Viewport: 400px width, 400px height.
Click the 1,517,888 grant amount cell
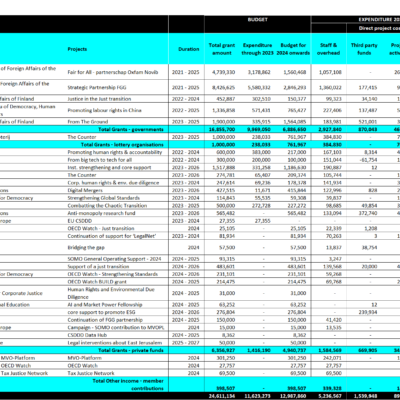(224, 167)
